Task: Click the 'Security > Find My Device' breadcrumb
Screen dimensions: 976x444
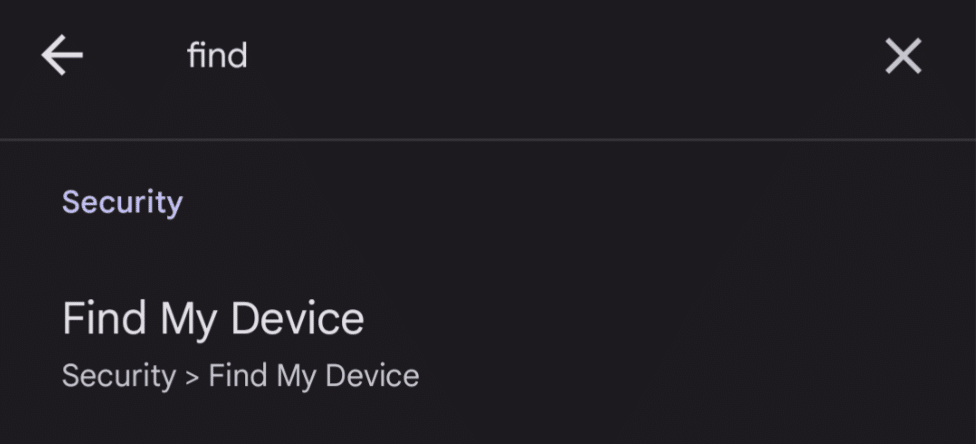Action: coord(241,376)
